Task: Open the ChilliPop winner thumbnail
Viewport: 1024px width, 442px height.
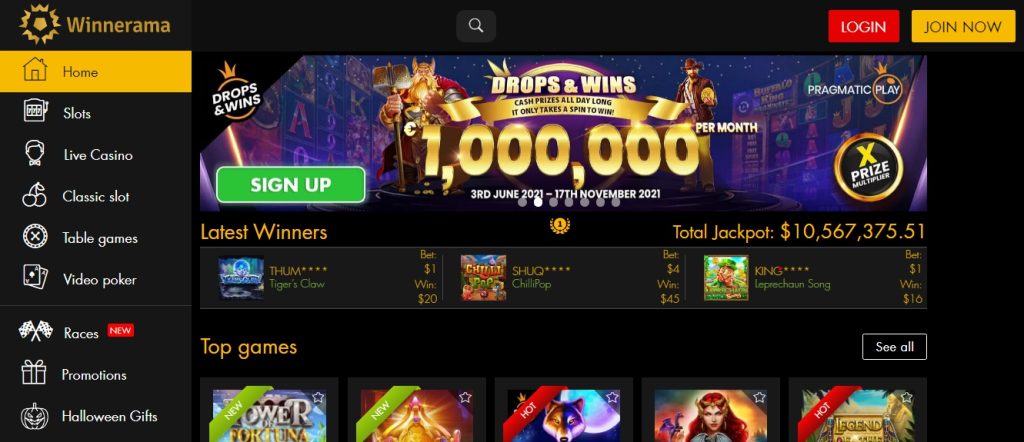Action: [483, 277]
